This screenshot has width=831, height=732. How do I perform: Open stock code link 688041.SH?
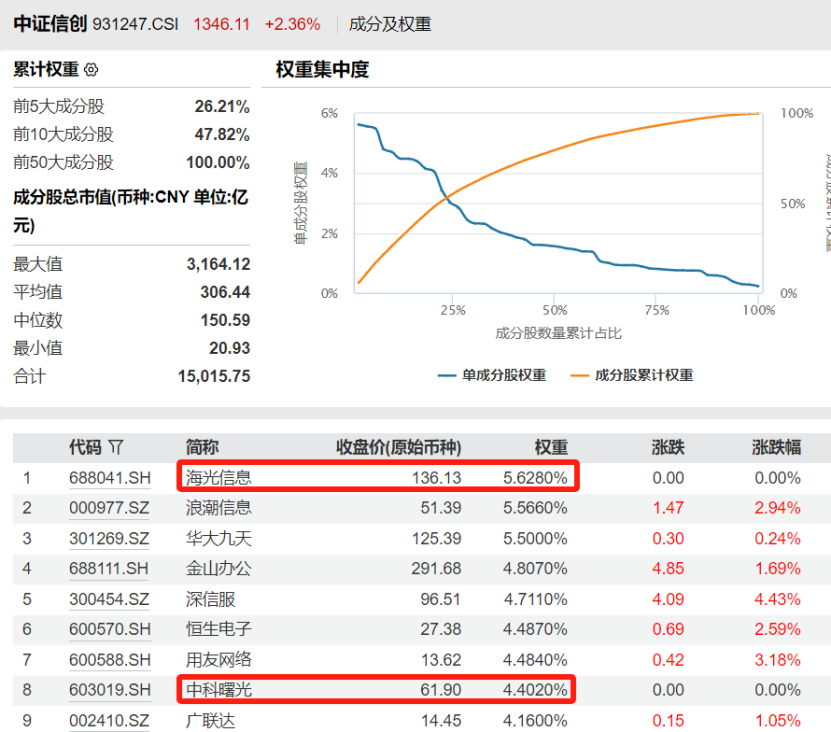[x=110, y=478]
